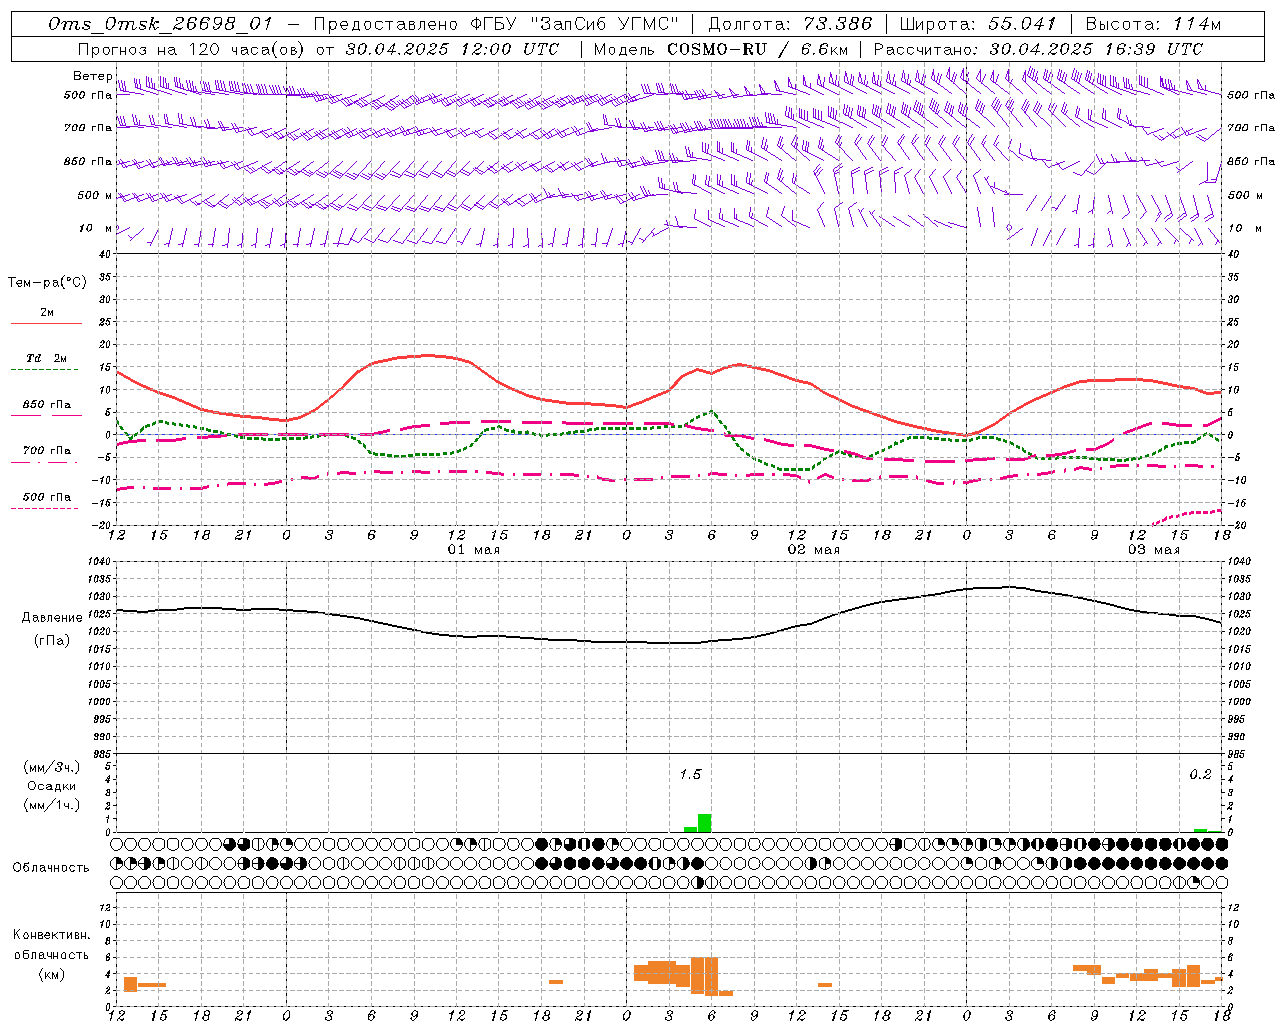Click the "02 мая" date label
Viewport: 1280px width, 1024px height.
(814, 550)
